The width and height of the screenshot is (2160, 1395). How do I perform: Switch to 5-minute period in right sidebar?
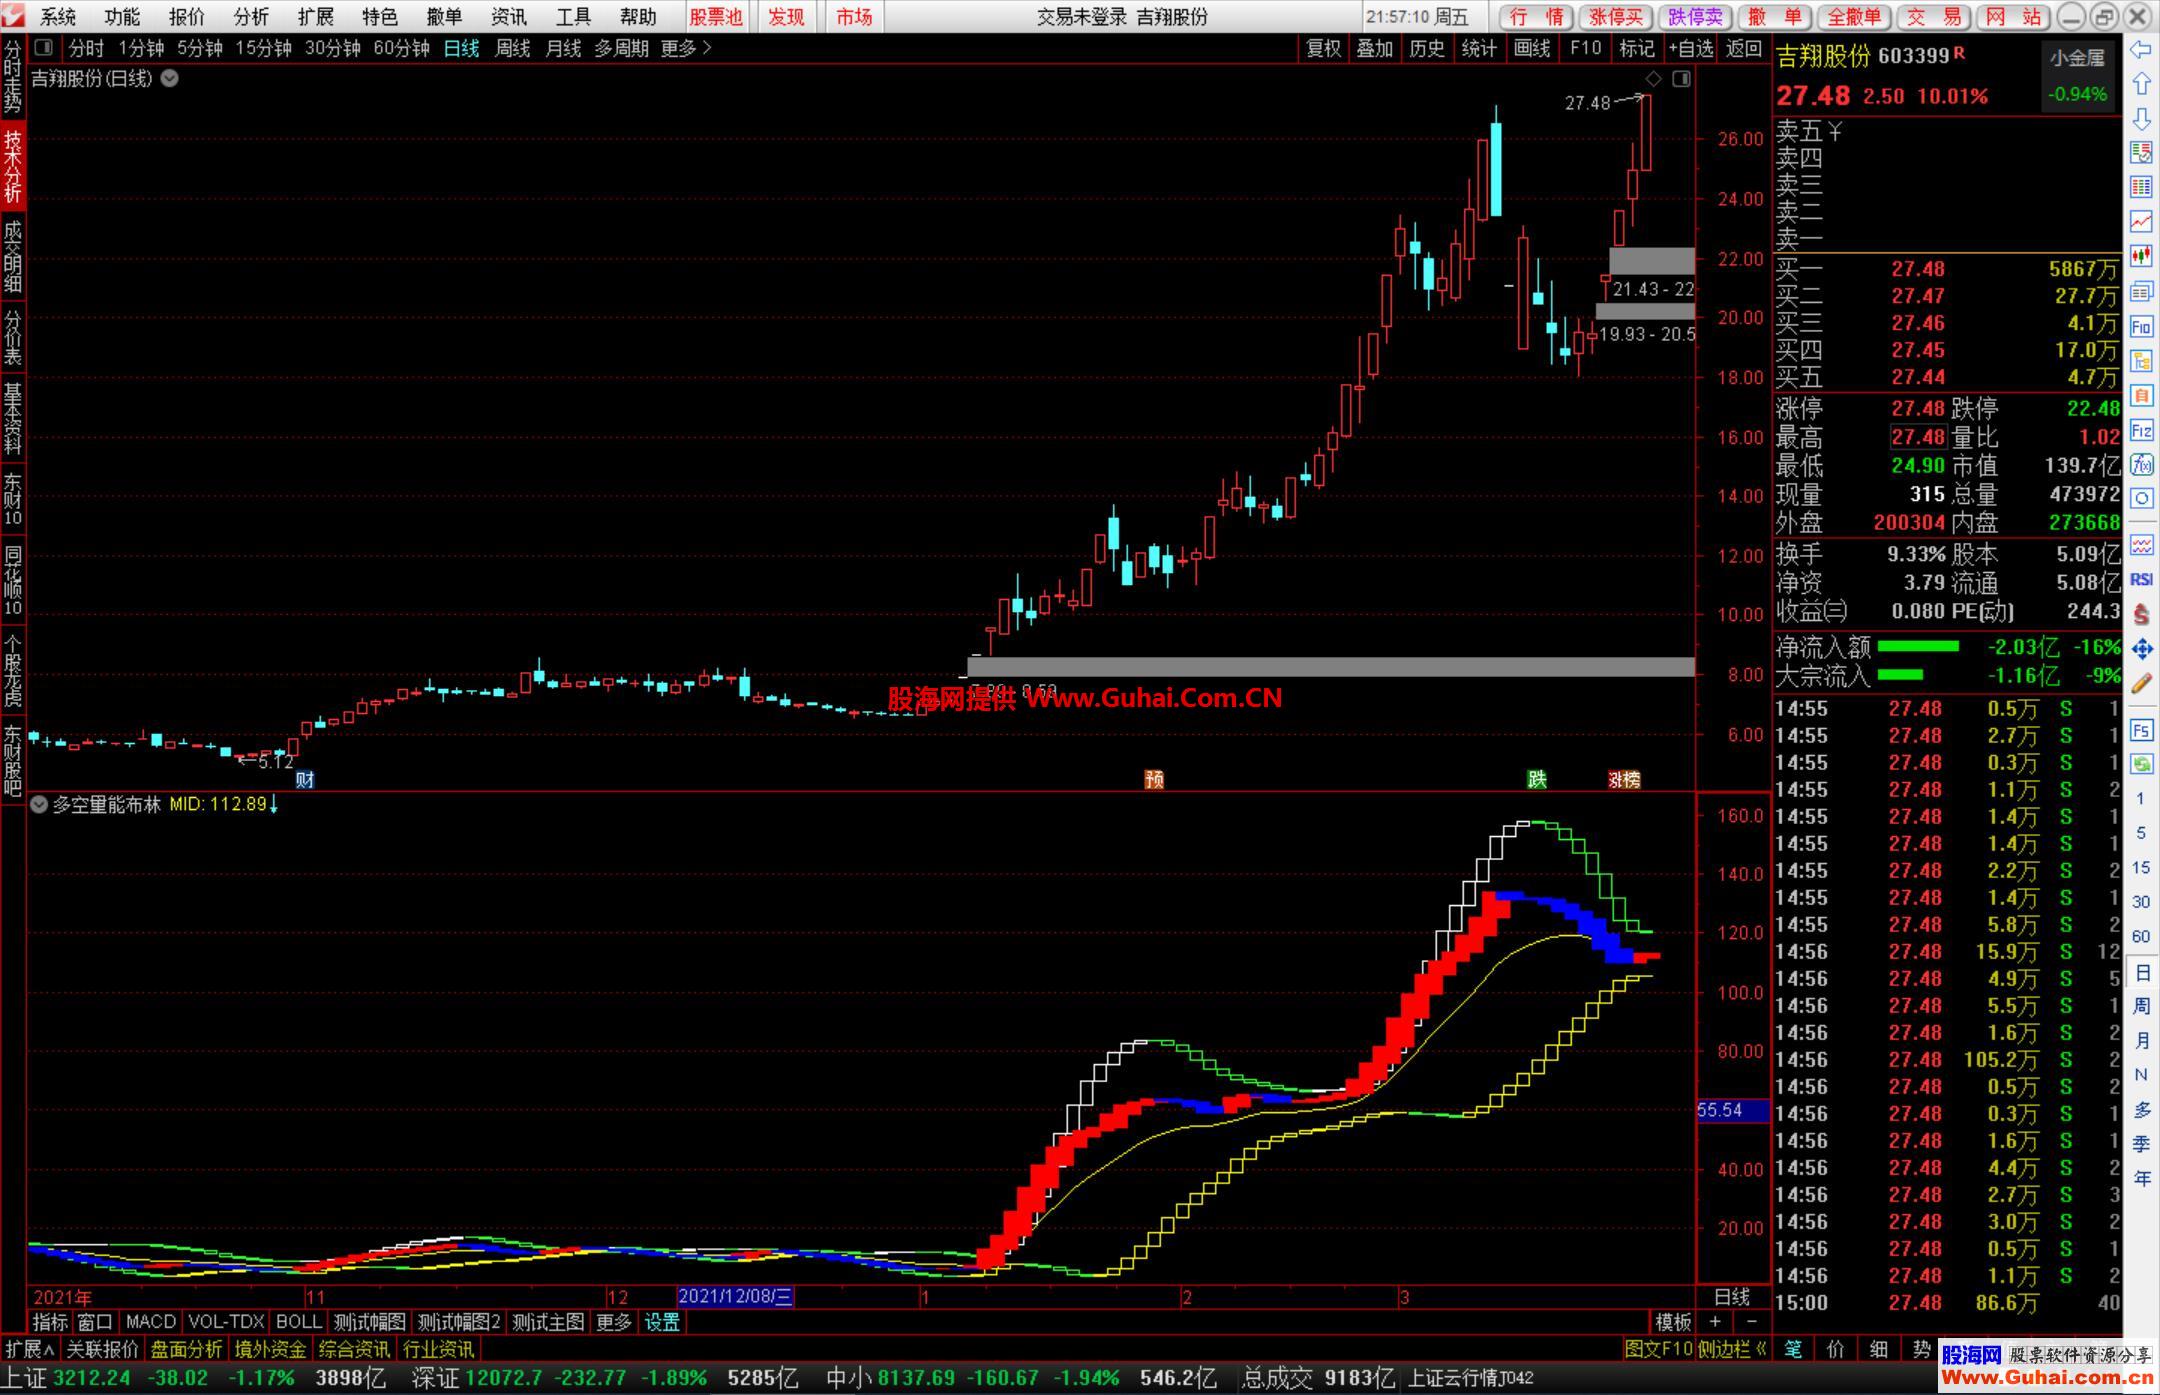pos(2141,833)
